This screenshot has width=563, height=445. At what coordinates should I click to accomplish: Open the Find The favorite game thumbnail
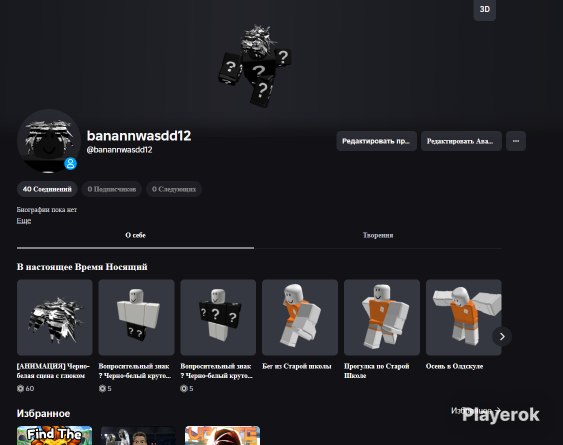click(55, 435)
